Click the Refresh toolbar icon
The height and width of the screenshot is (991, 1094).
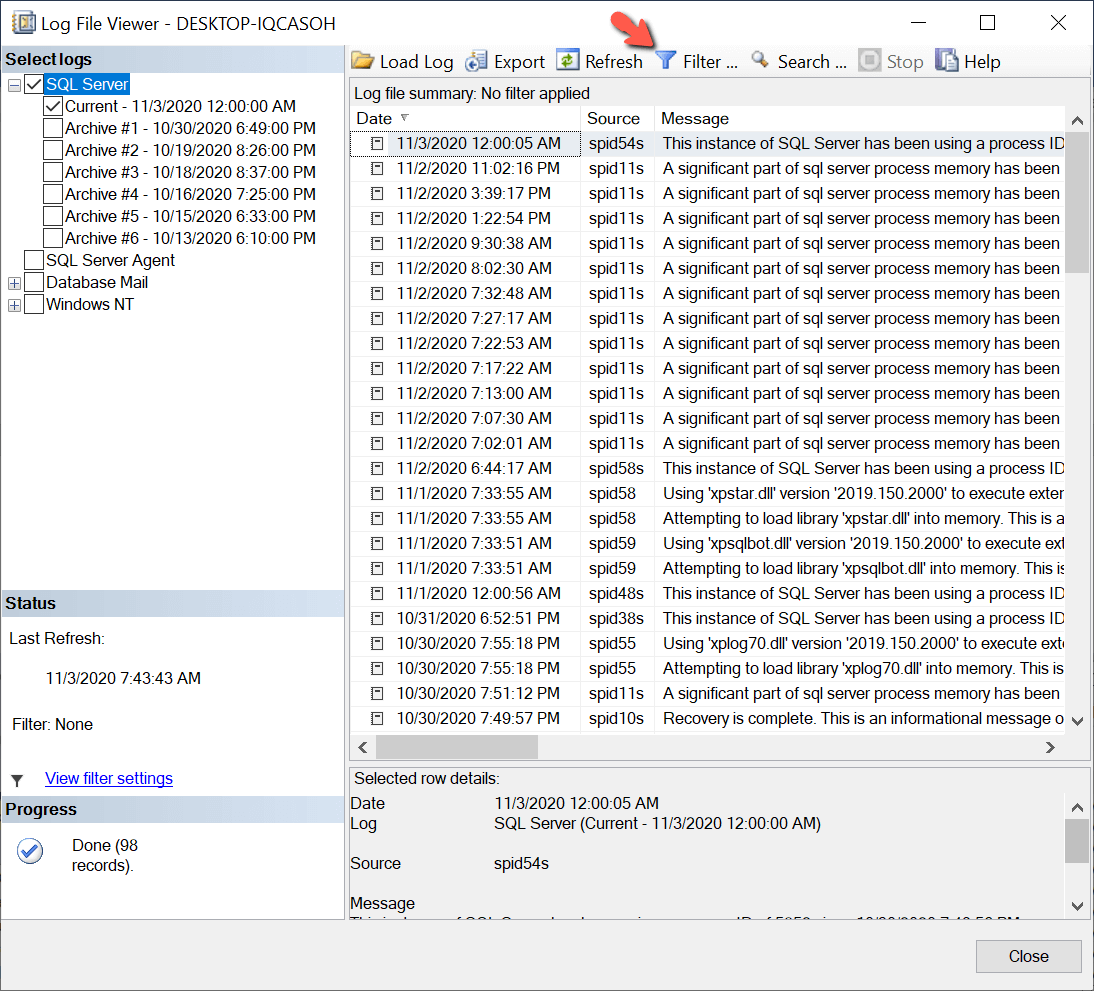coord(567,61)
